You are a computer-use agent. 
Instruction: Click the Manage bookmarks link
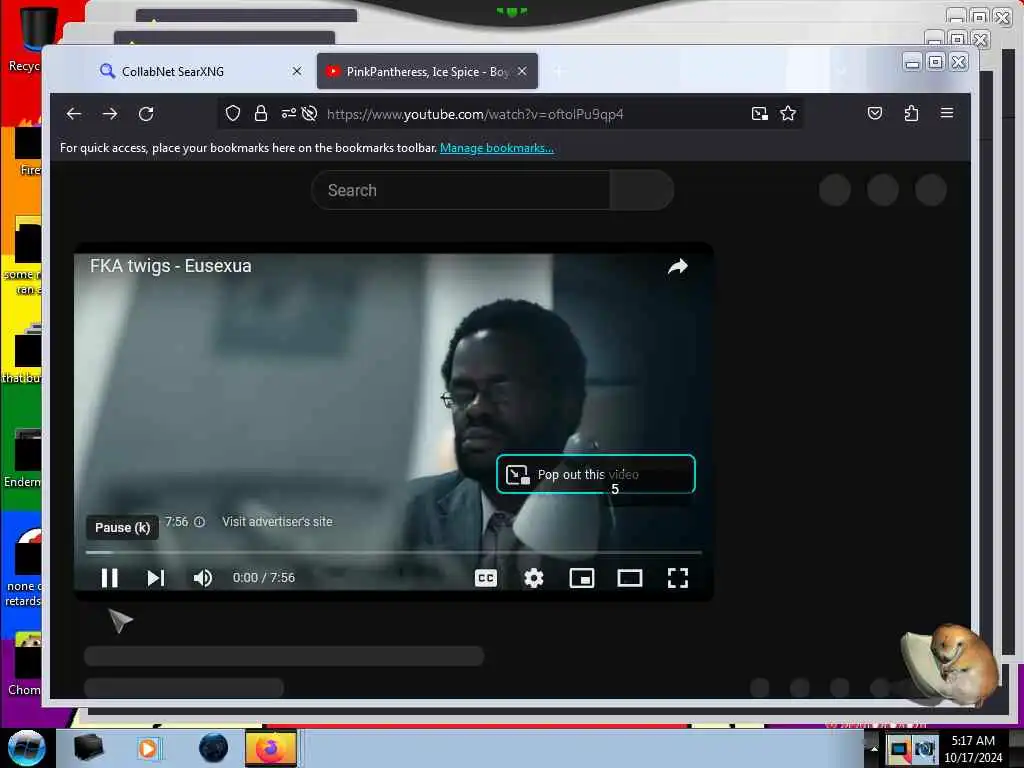(496, 148)
